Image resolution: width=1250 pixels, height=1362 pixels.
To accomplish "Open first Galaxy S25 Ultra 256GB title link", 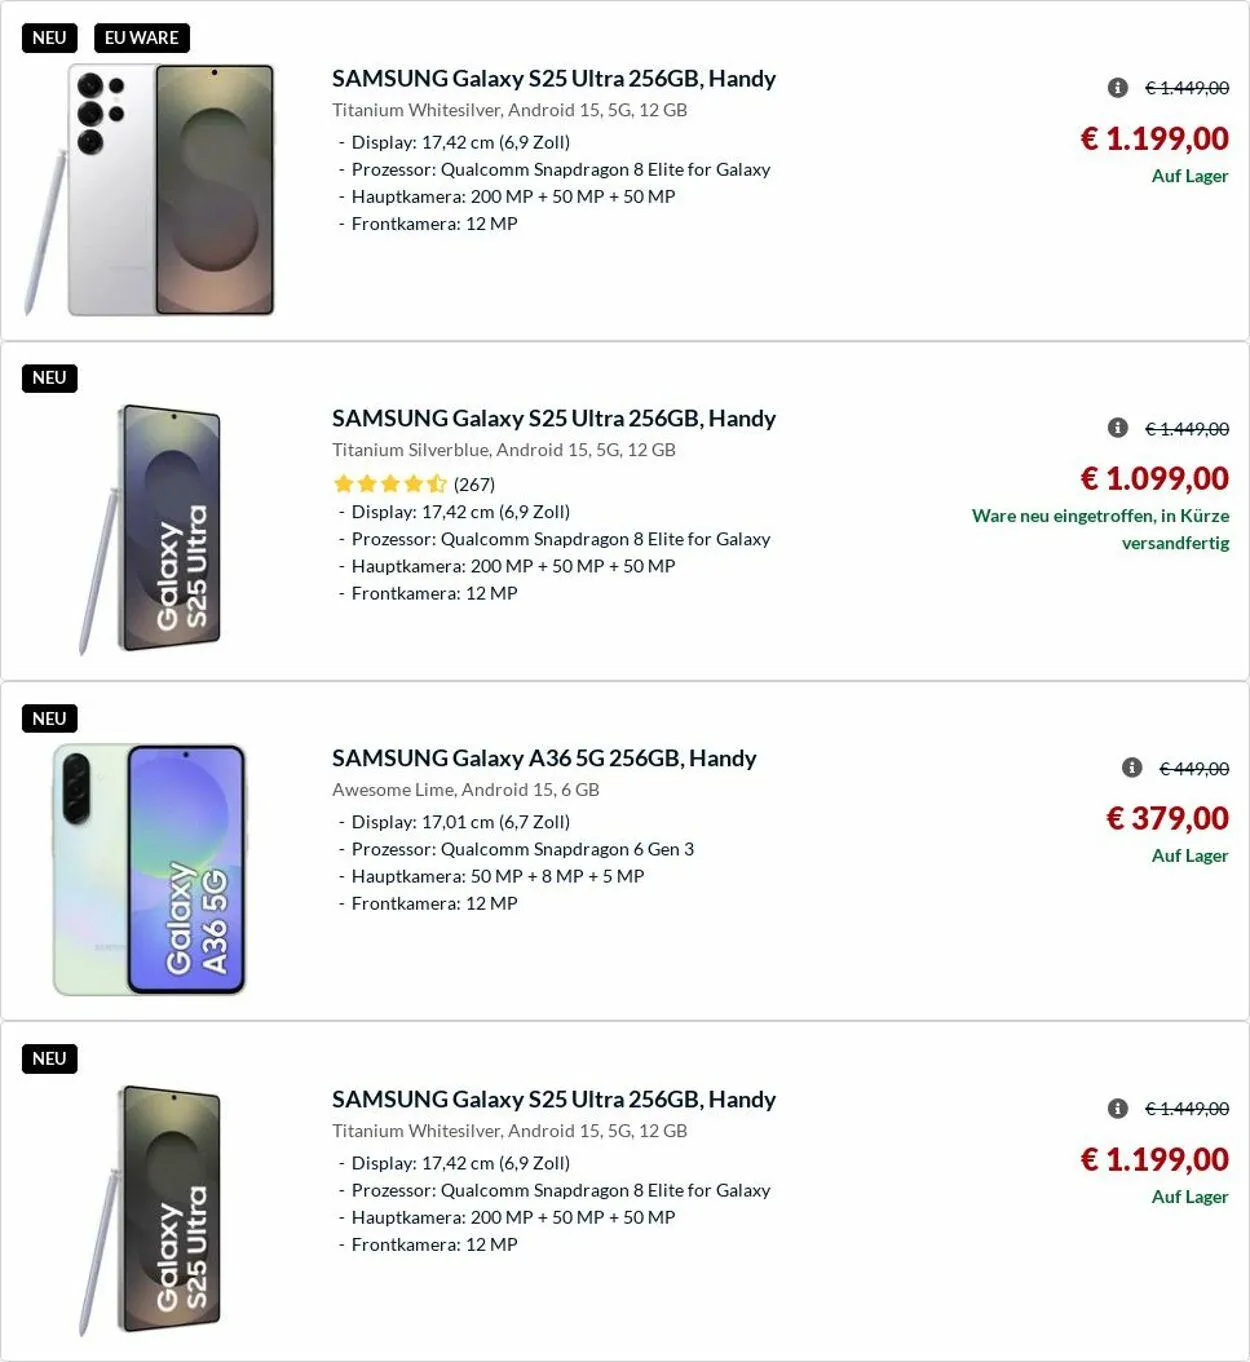I will pyautogui.click(x=553, y=78).
